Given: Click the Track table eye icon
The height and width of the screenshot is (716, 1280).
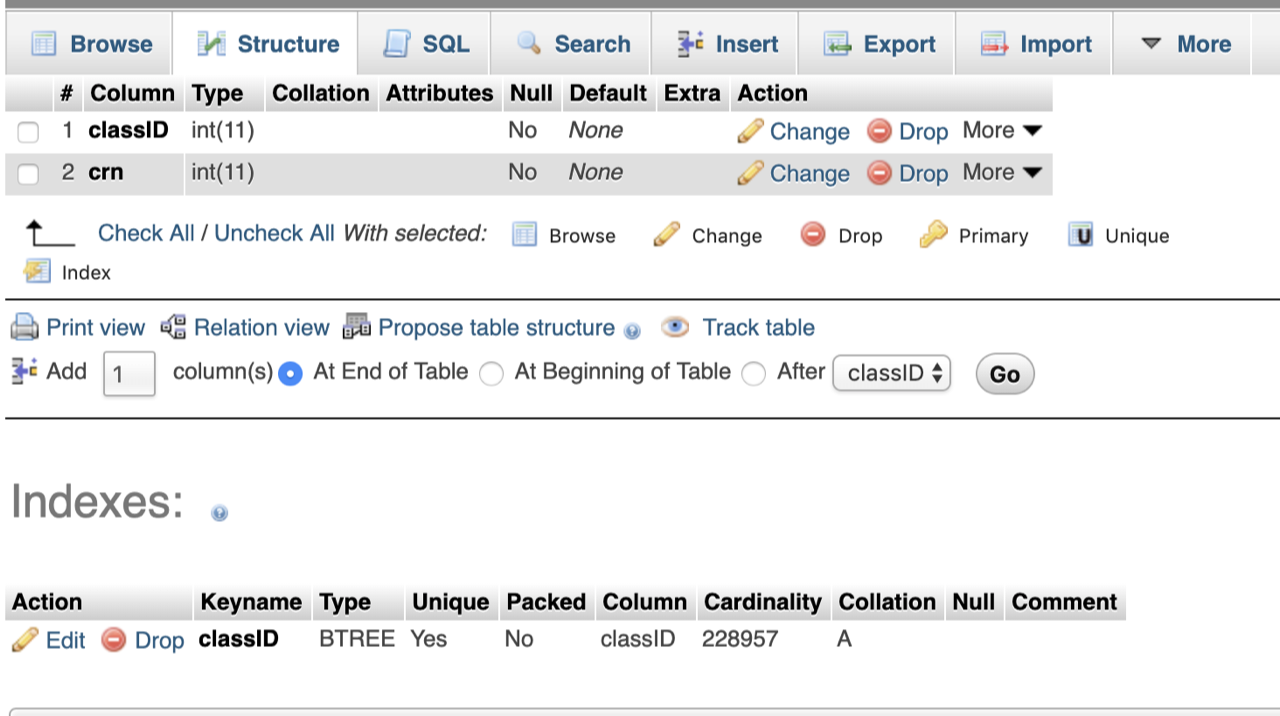Looking at the screenshot, I should tap(675, 328).
